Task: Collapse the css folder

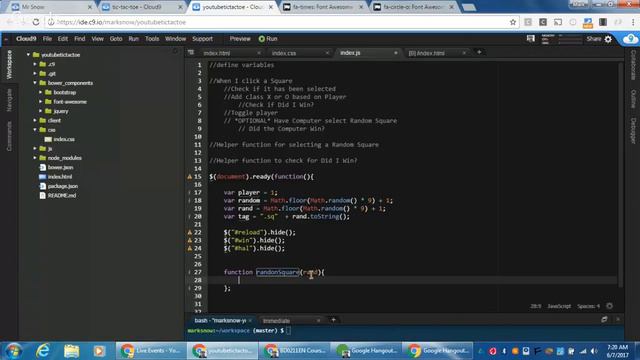Action: pyautogui.click(x=35, y=130)
